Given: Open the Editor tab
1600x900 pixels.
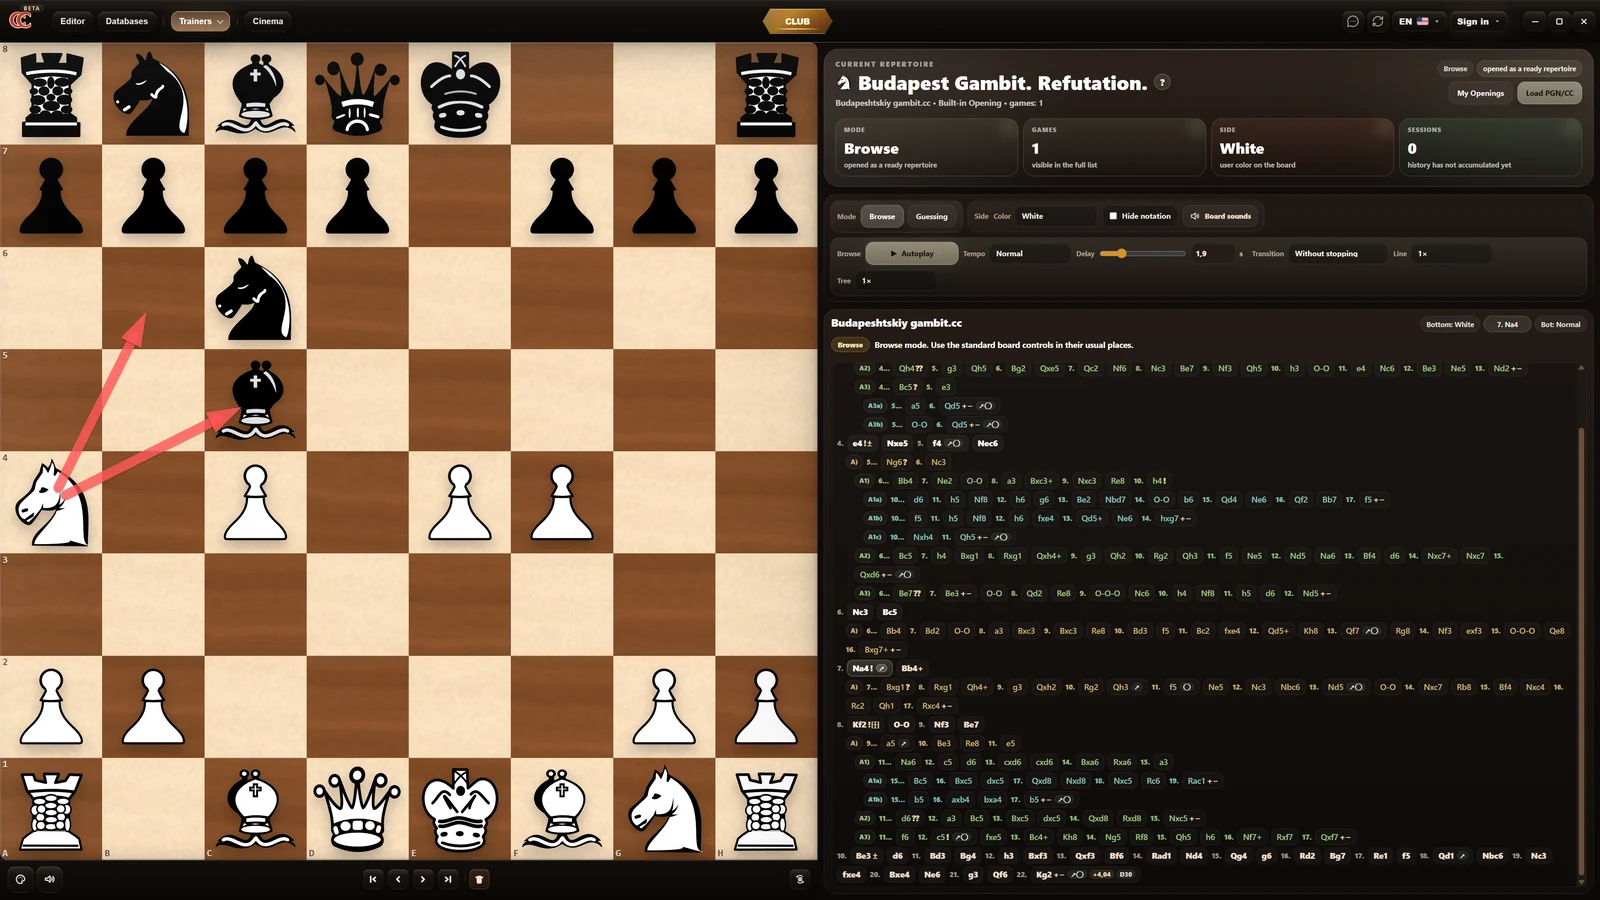Looking at the screenshot, I should point(72,21).
